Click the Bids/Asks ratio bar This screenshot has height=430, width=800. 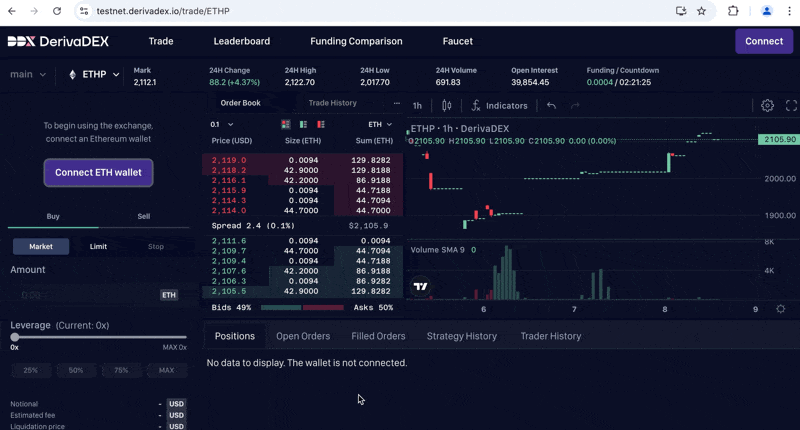pos(302,308)
